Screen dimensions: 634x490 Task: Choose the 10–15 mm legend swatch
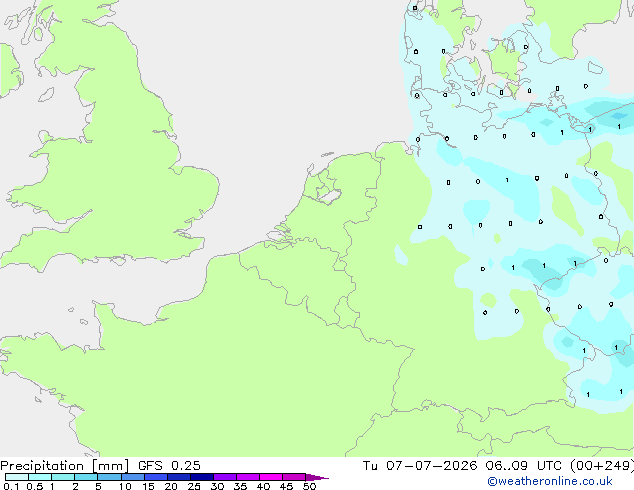point(132,477)
